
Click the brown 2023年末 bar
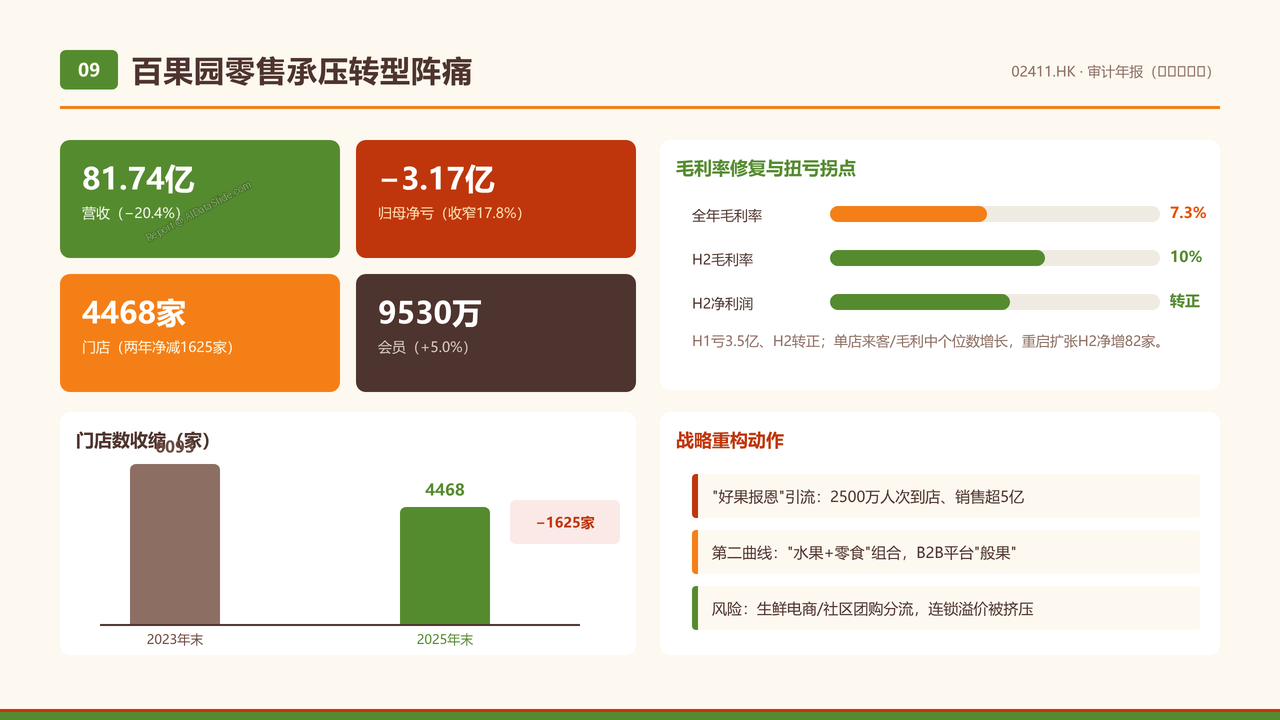tap(175, 544)
